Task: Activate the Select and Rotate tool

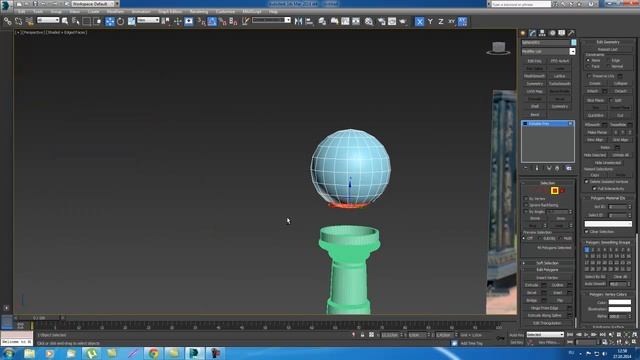Action: (x=120, y=22)
